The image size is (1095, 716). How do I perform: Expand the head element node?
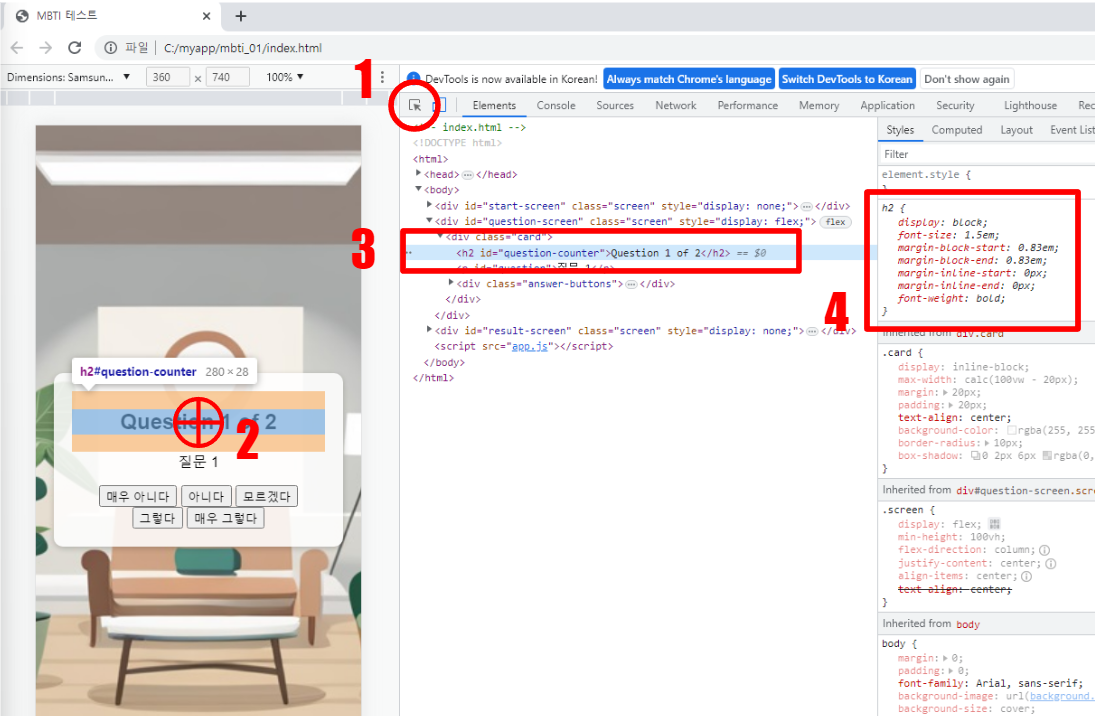coord(418,174)
